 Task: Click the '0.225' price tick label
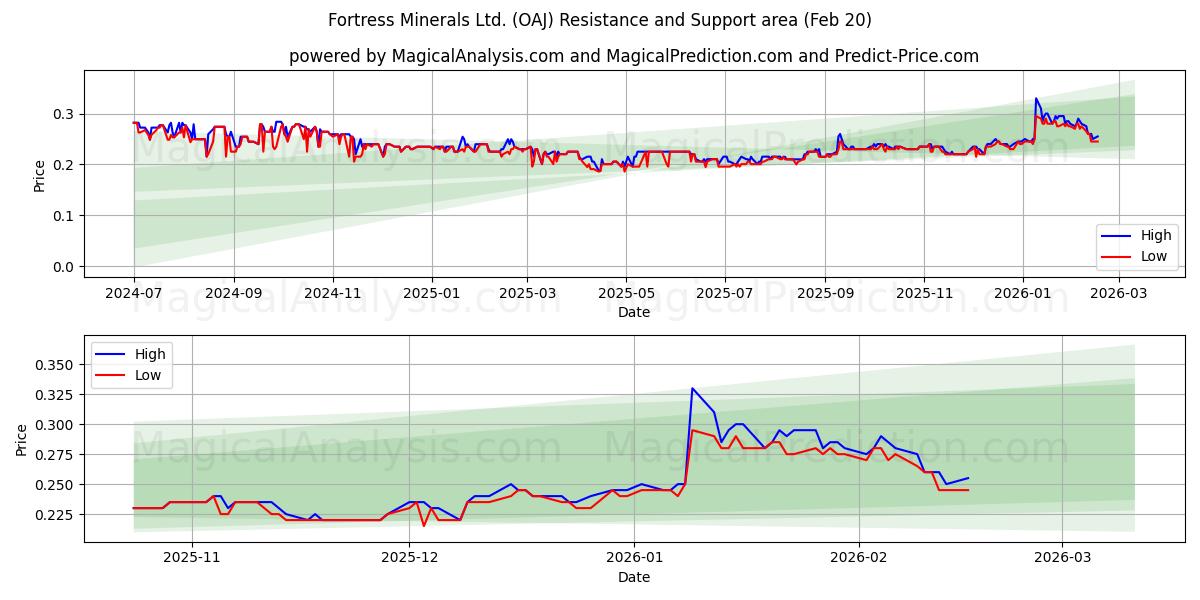click(x=56, y=515)
